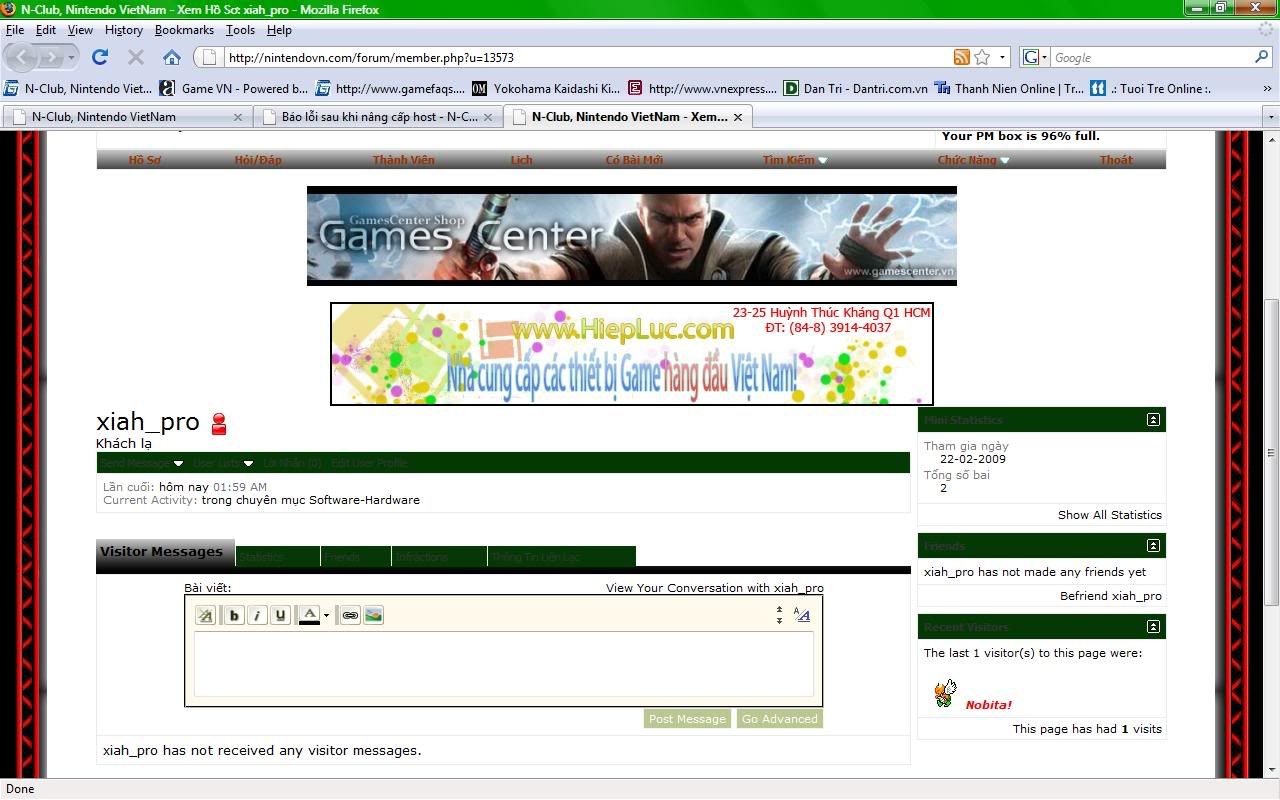Click Befriend xiah_pro link
Image resolution: width=1280 pixels, height=800 pixels.
click(1111, 596)
